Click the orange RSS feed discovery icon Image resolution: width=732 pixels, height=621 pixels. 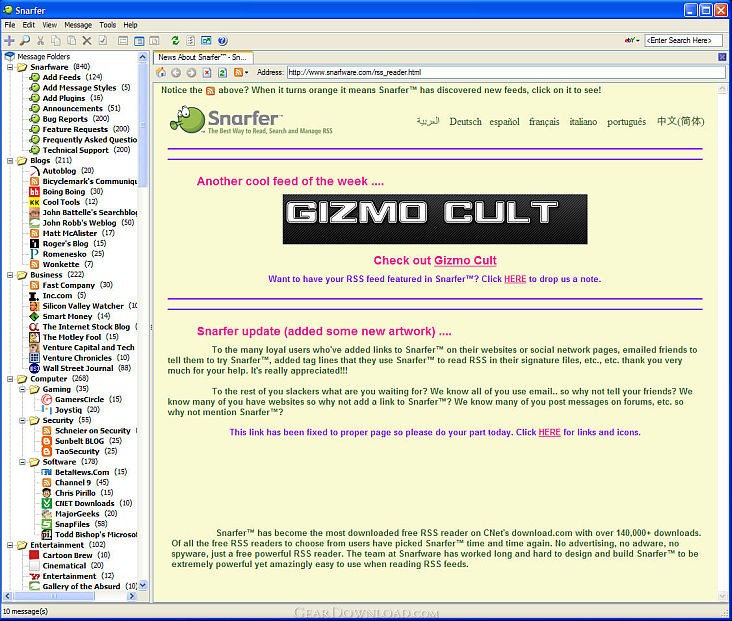[x=239, y=72]
